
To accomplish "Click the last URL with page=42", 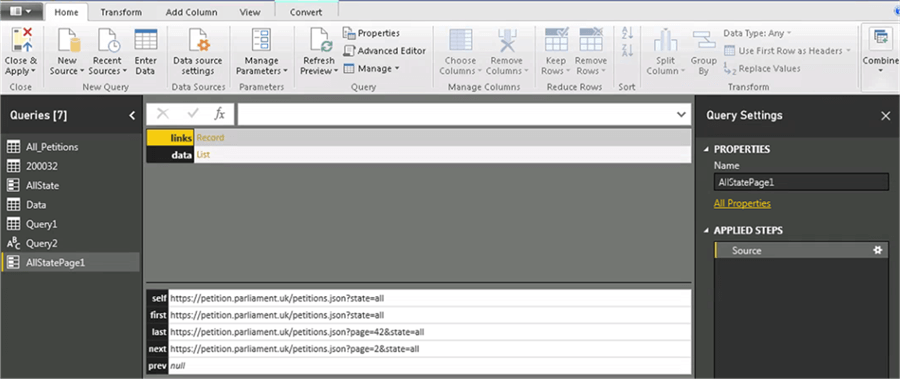I will (297, 332).
